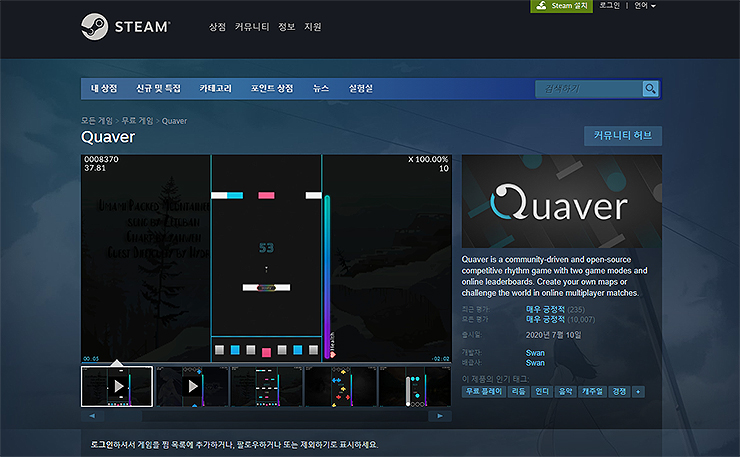This screenshot has width=740, height=457.
Task: Click the magnifier search icon
Action: coord(650,89)
